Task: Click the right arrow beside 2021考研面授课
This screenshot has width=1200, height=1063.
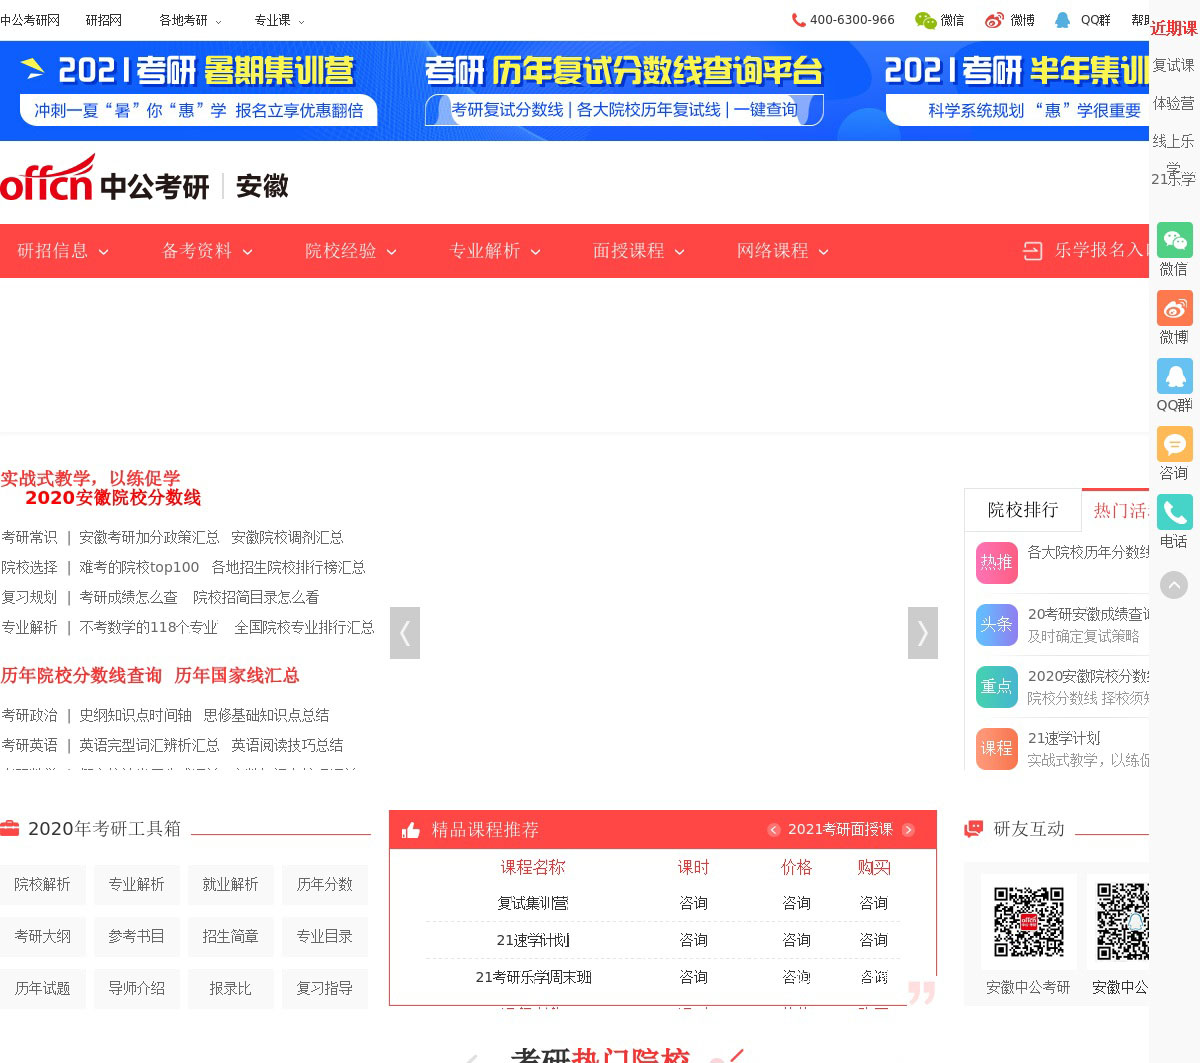Action: tap(908, 830)
